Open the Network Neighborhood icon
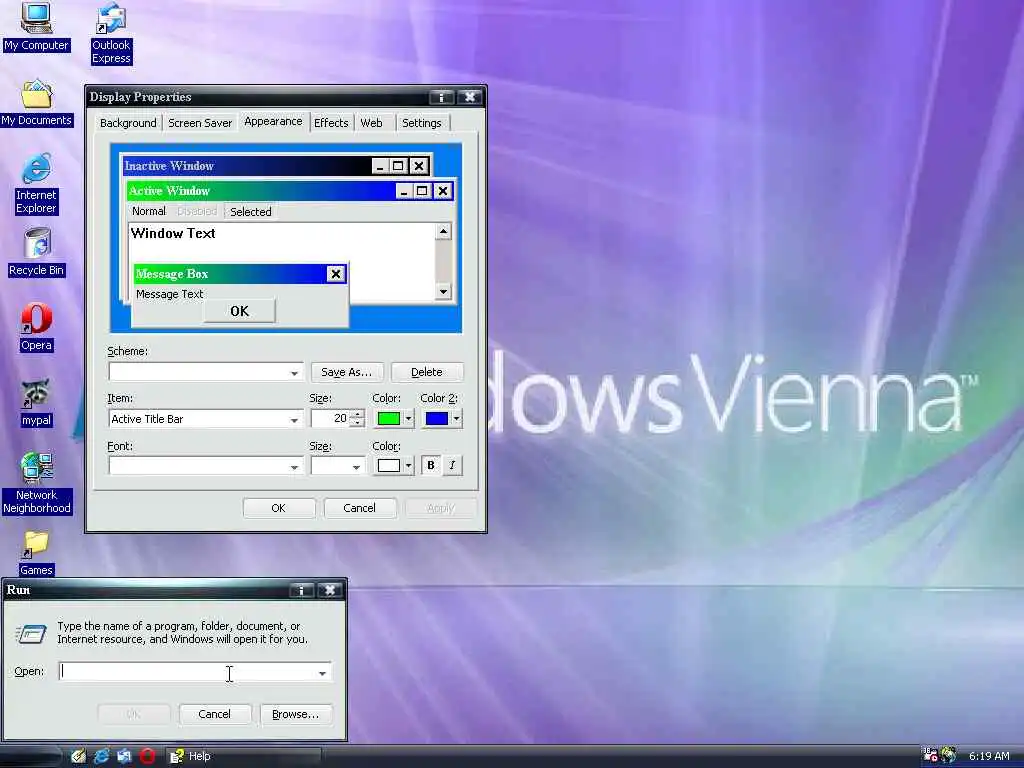 (x=37, y=483)
